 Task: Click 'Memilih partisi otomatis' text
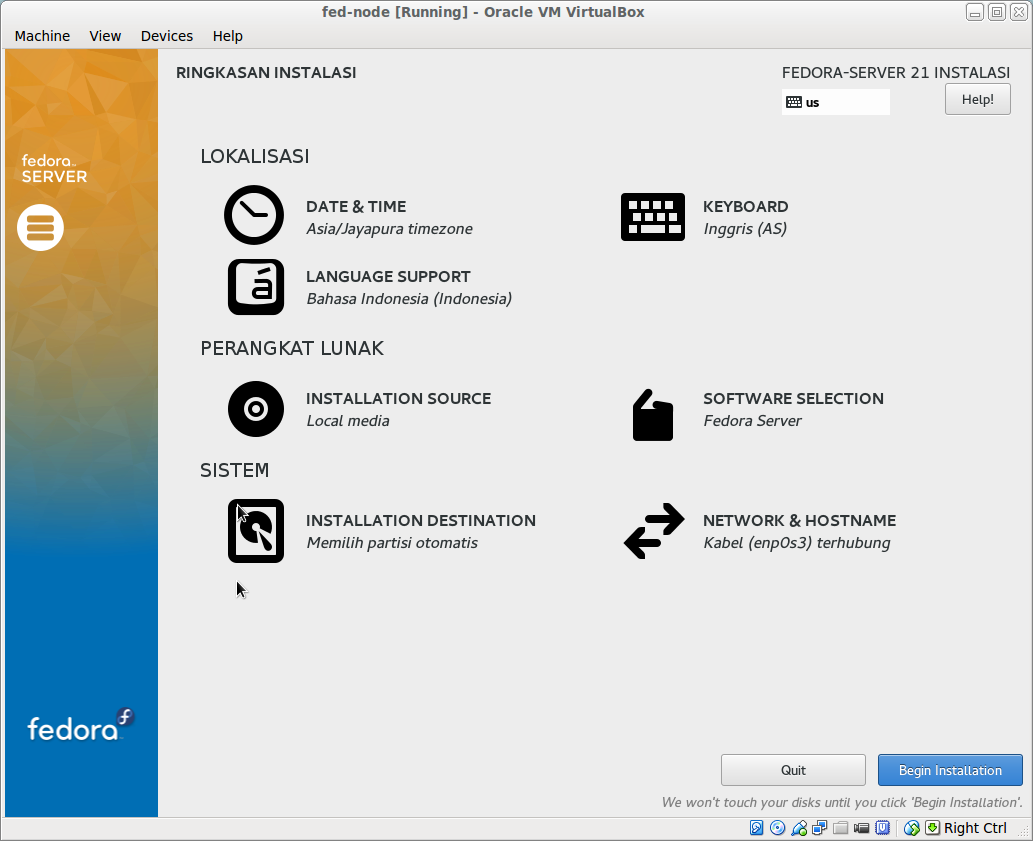(392, 543)
